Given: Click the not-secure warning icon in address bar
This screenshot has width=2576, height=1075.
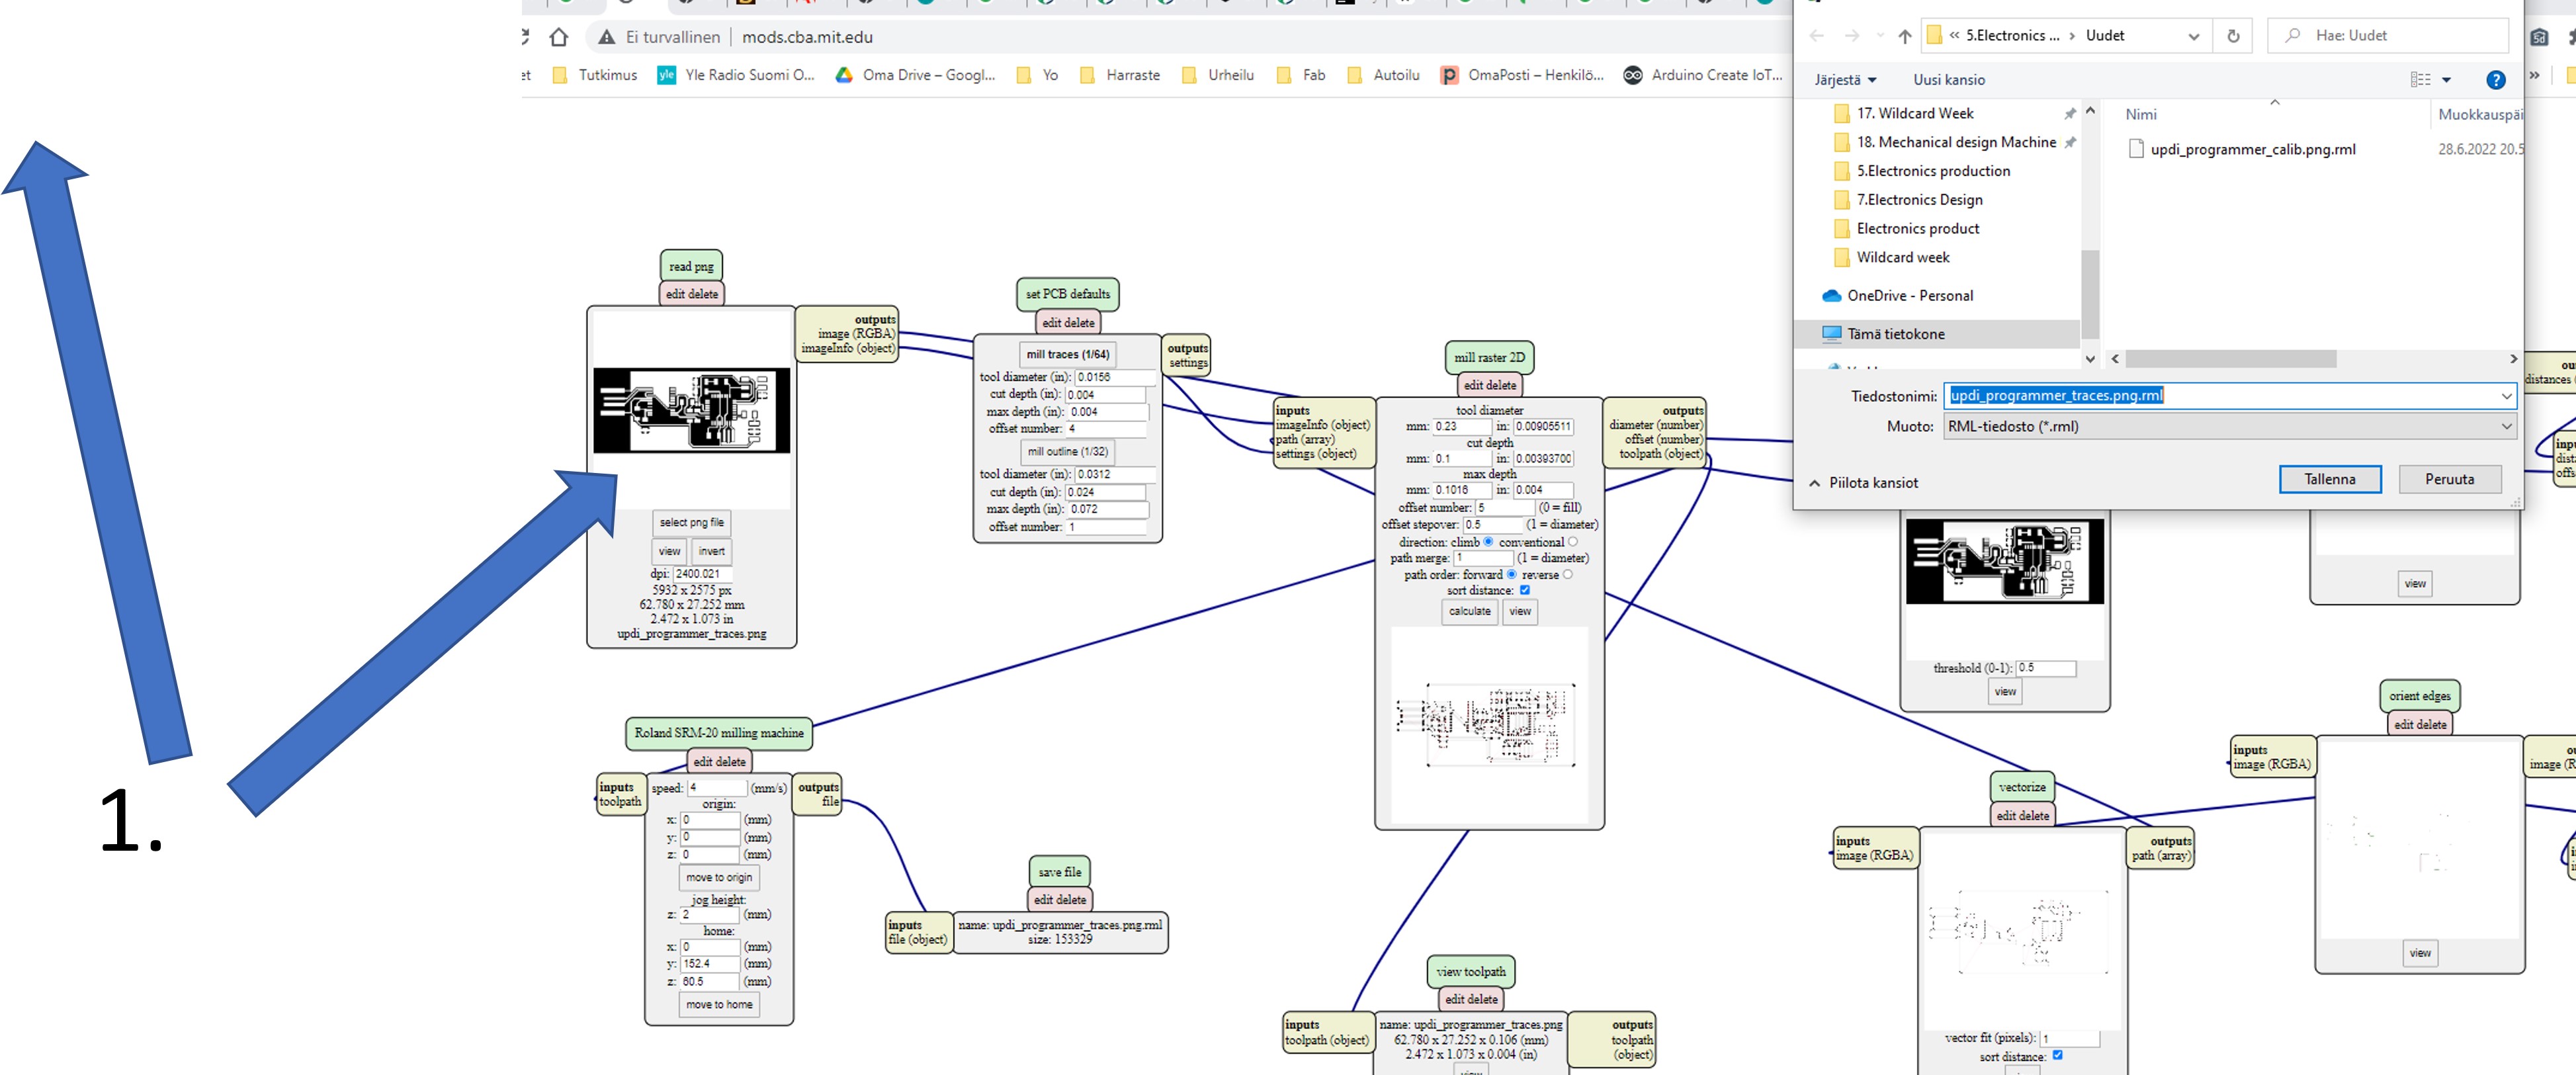Looking at the screenshot, I should [x=606, y=37].
